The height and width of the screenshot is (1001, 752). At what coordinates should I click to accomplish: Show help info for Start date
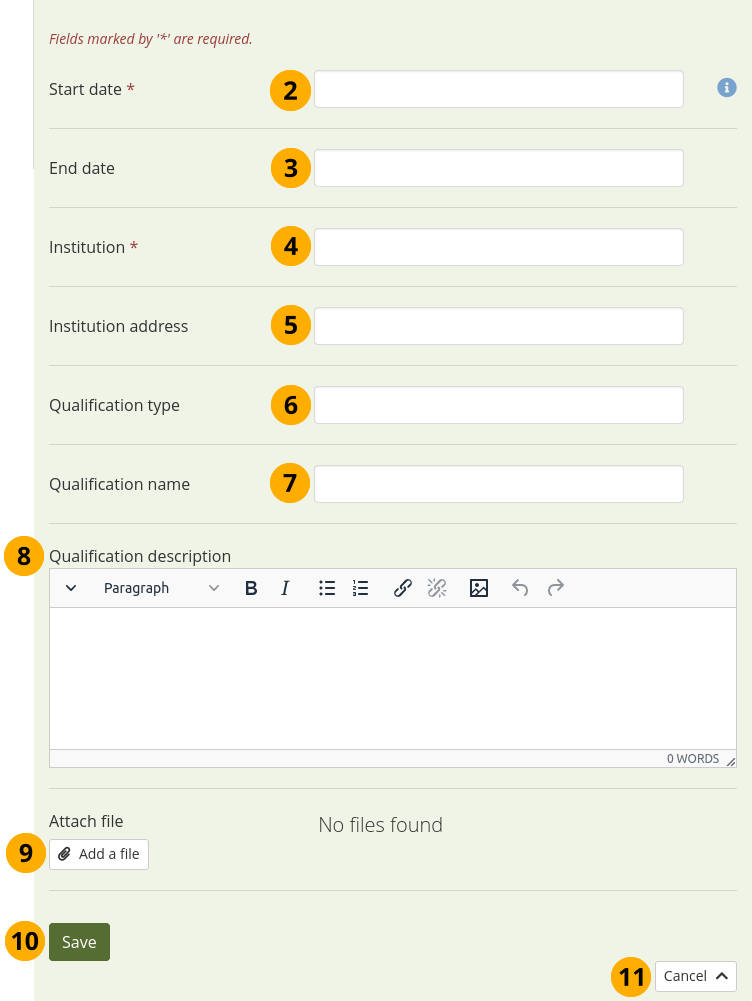click(x=727, y=88)
